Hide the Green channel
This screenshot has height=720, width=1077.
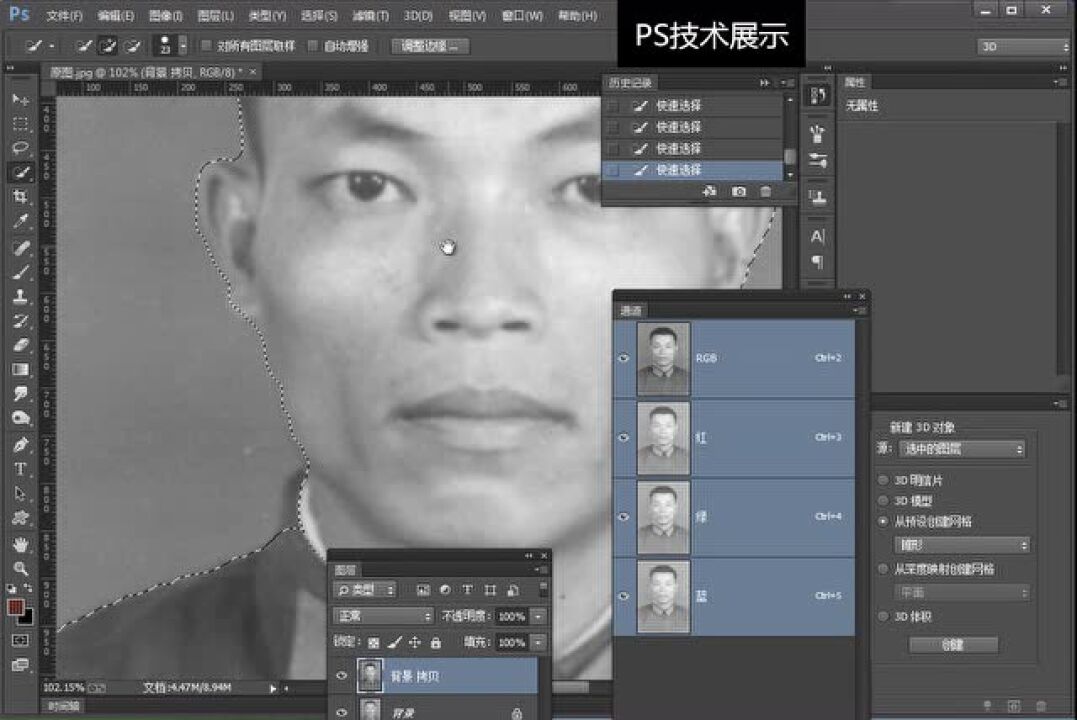[624, 517]
